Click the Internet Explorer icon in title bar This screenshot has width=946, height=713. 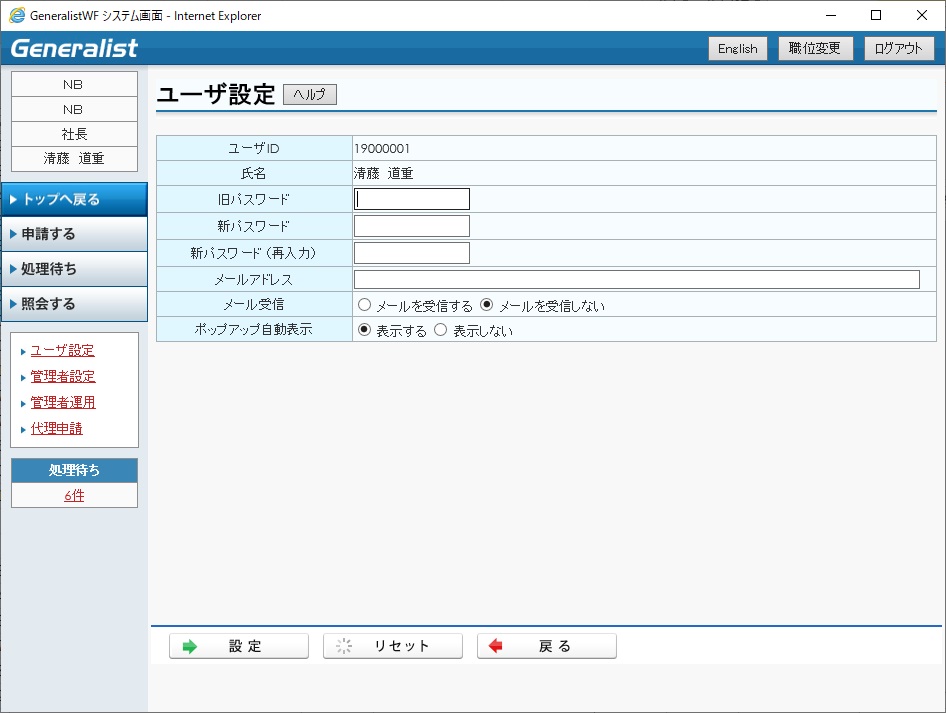(x=17, y=15)
